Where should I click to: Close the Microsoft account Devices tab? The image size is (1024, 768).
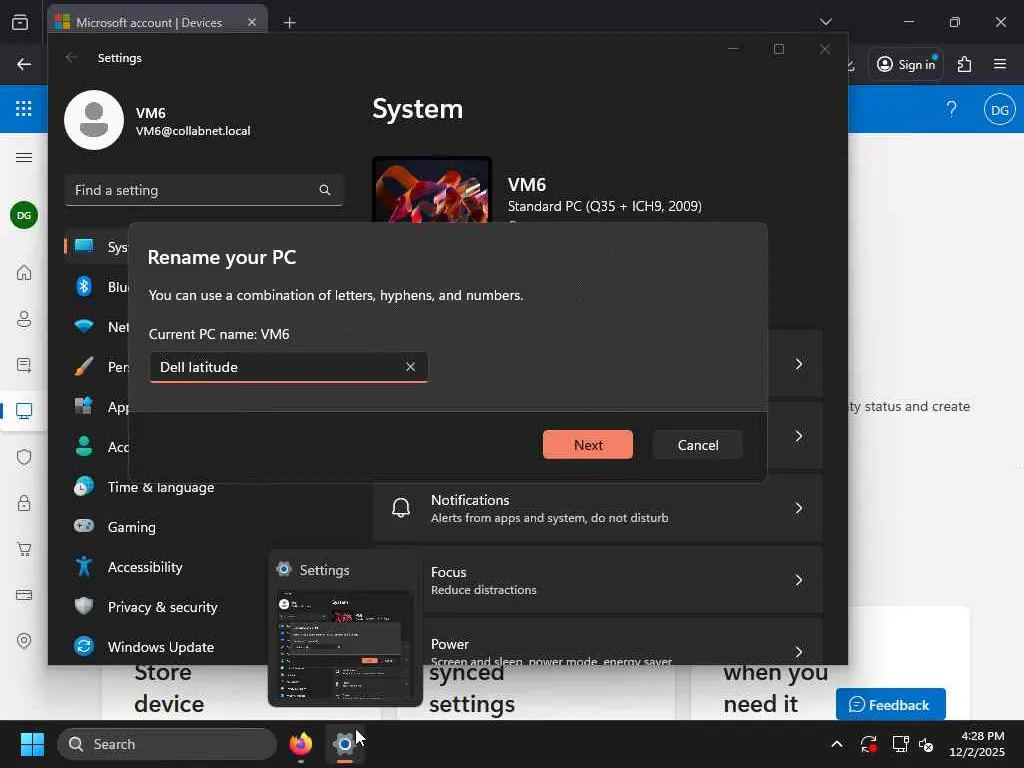[x=251, y=22]
